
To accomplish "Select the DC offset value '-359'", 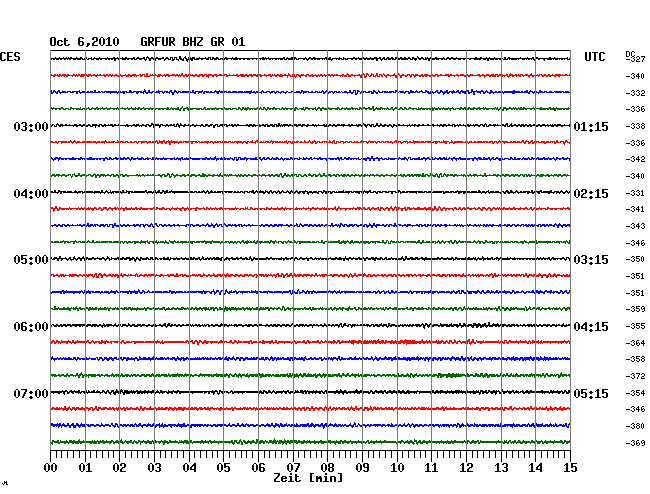I will coord(635,309).
